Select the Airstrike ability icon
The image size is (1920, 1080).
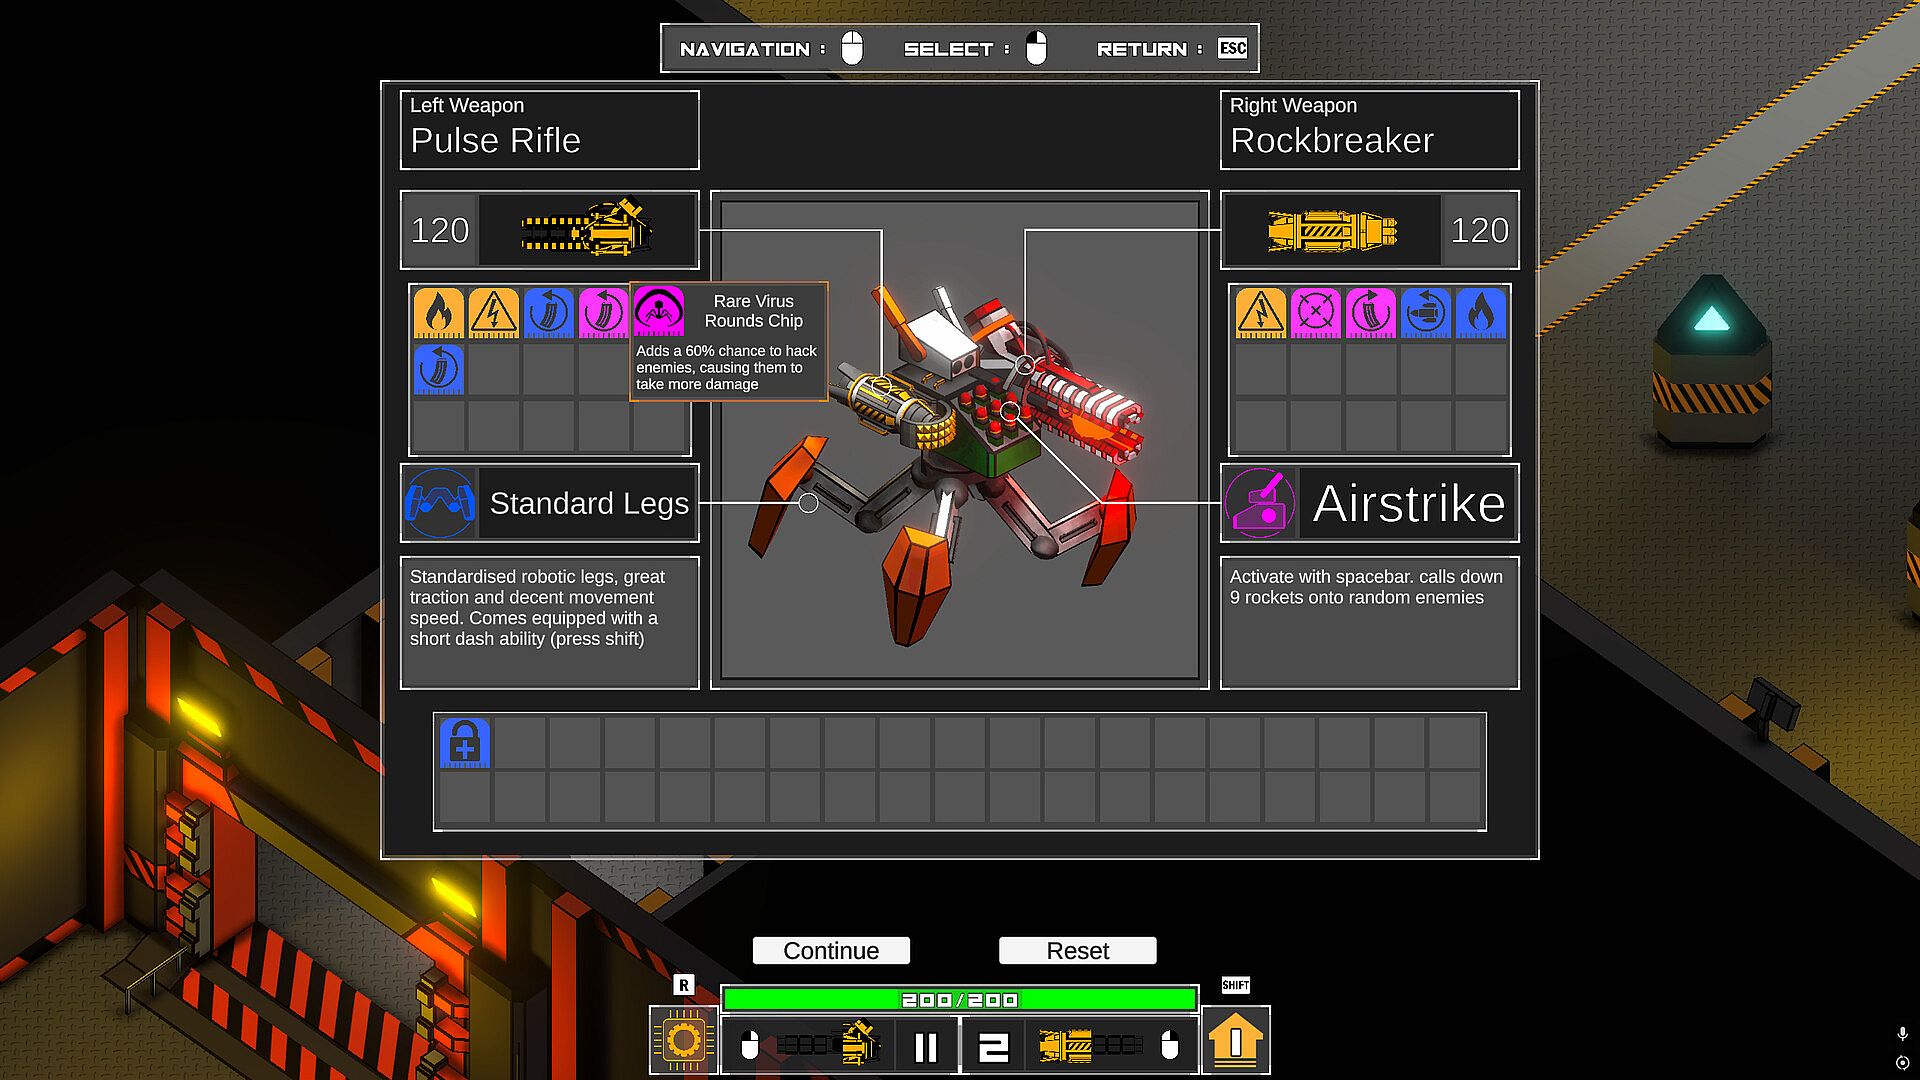click(1260, 503)
